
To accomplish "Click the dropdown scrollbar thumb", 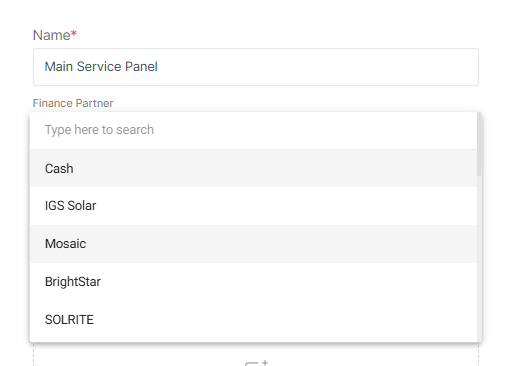I will coord(479,144).
